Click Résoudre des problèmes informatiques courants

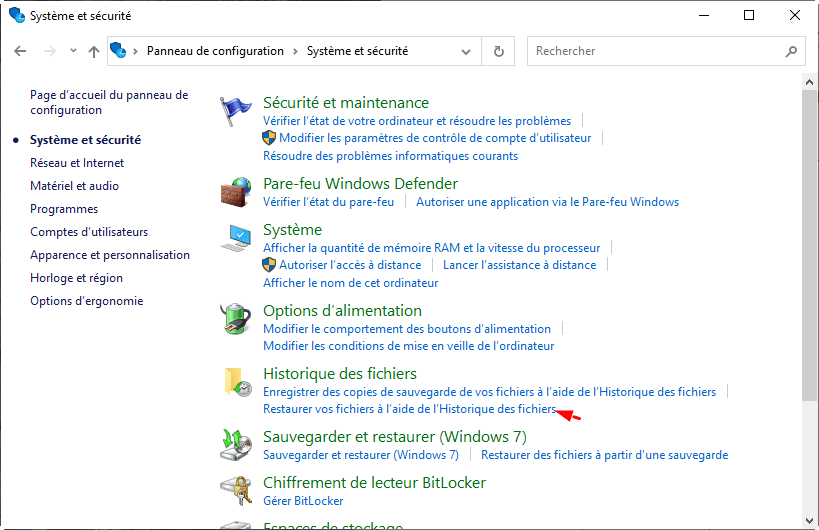390,156
